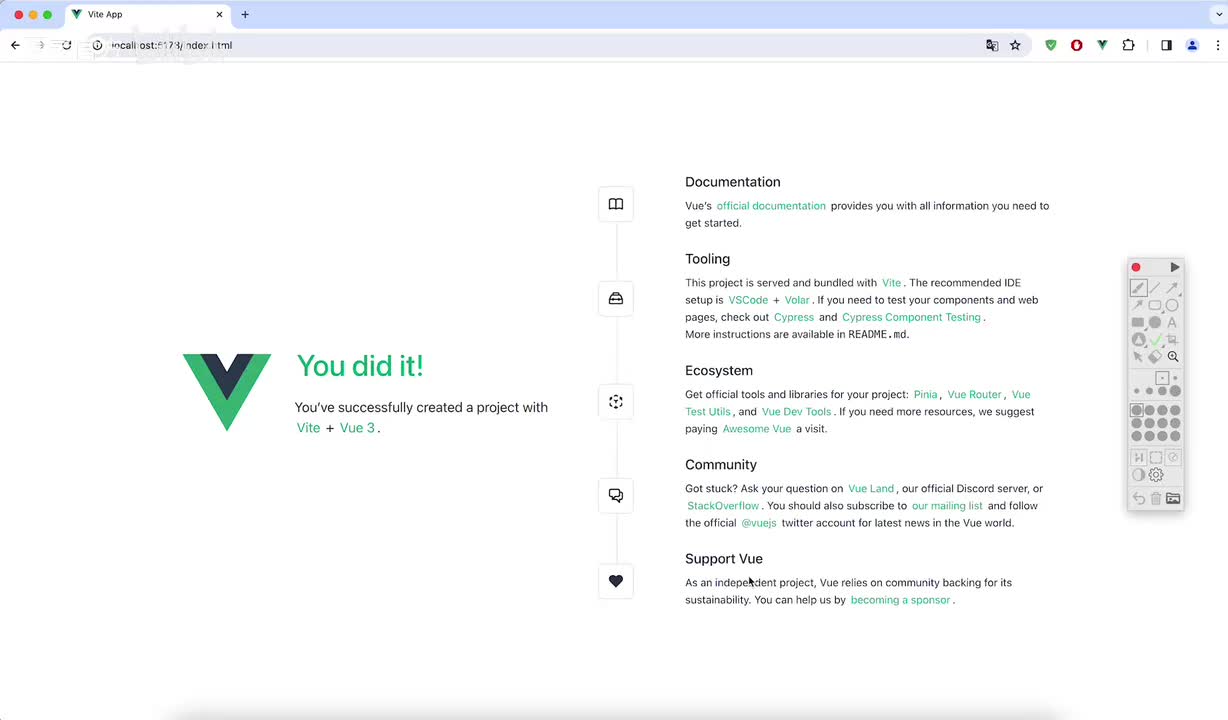This screenshot has width=1228, height=720.
Task: Click the play triangle on palette
Action: [1175, 267]
